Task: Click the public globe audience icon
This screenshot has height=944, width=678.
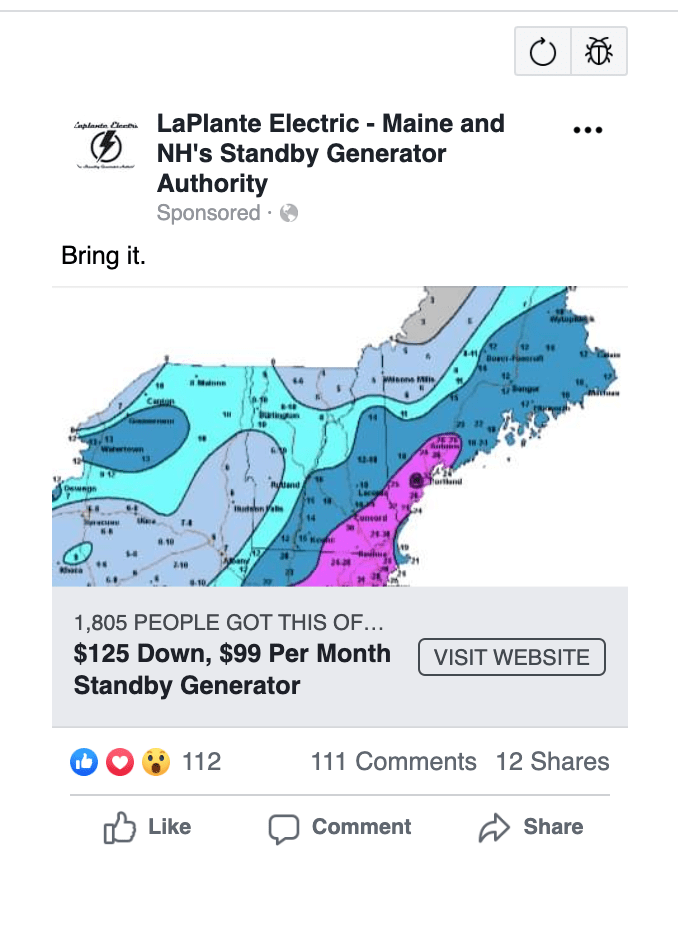Action: point(289,213)
